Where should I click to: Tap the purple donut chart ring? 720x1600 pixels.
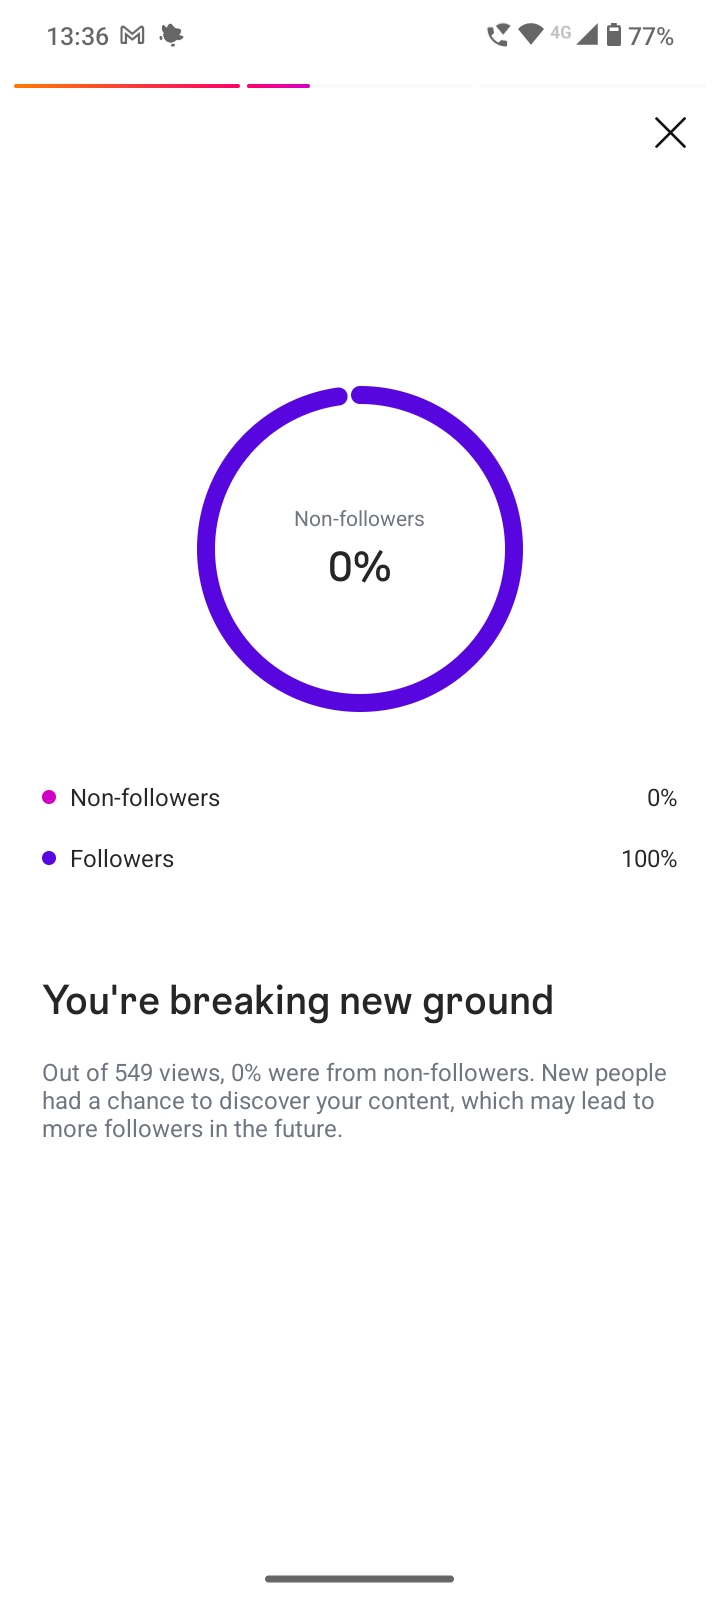[x=513, y=549]
